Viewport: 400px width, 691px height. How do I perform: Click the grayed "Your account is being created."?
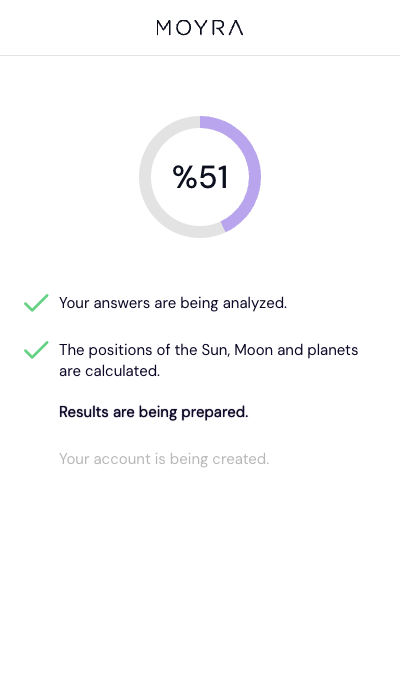[164, 459]
